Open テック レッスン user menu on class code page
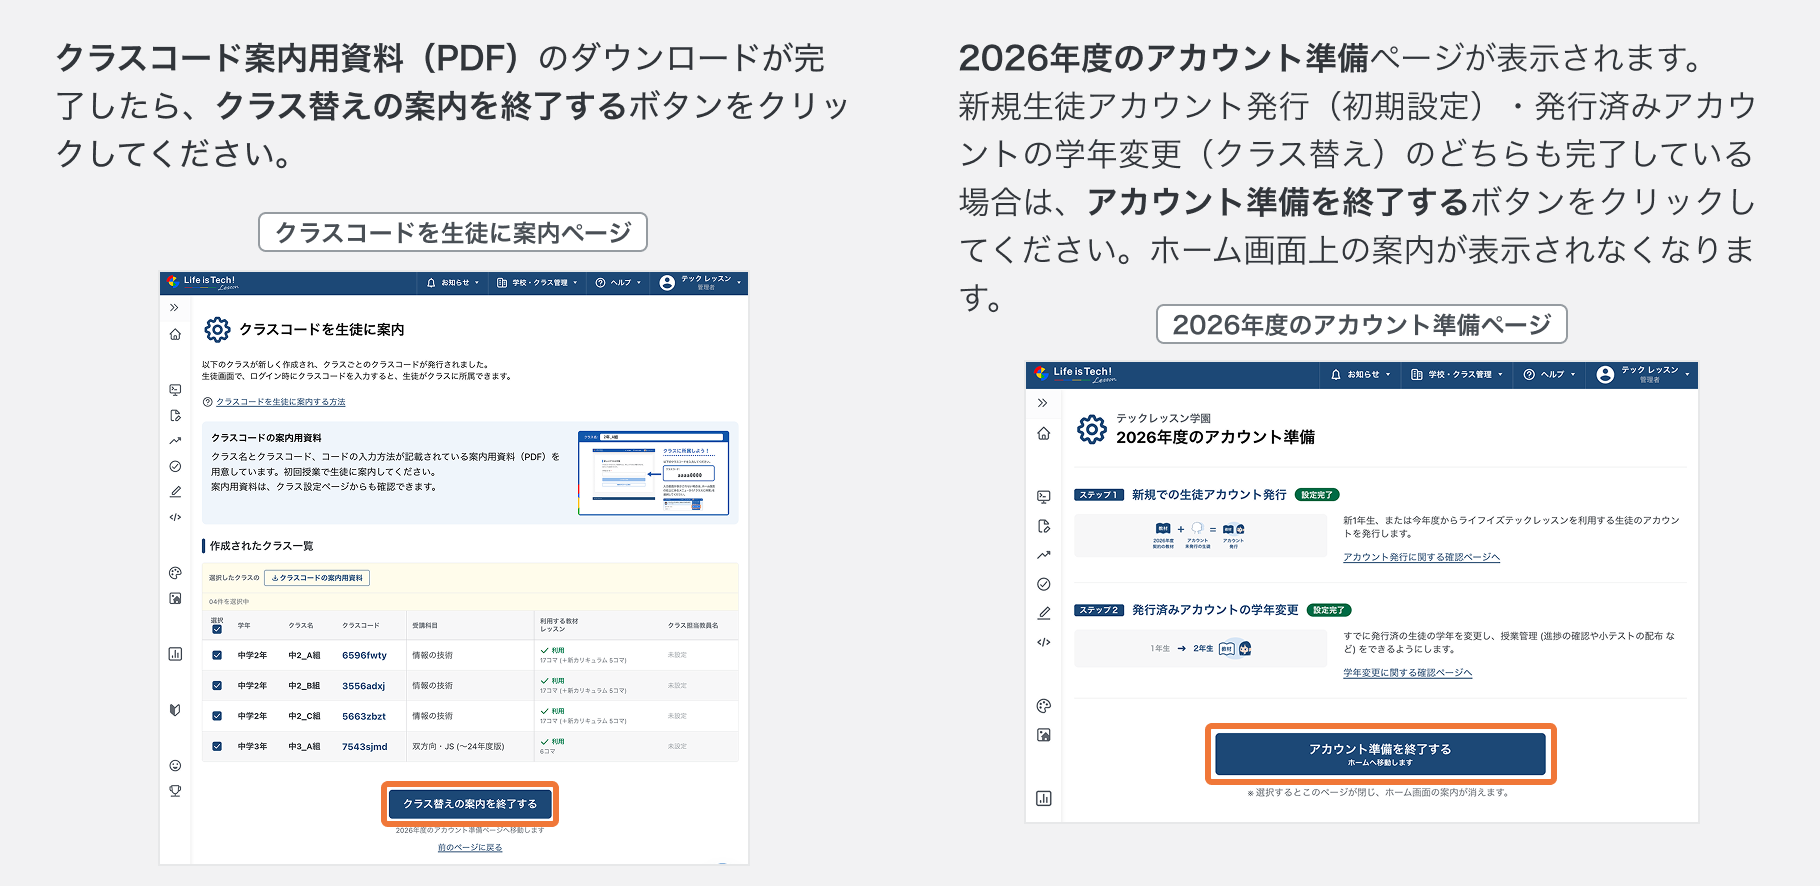The width and height of the screenshot is (1820, 886). (x=701, y=283)
